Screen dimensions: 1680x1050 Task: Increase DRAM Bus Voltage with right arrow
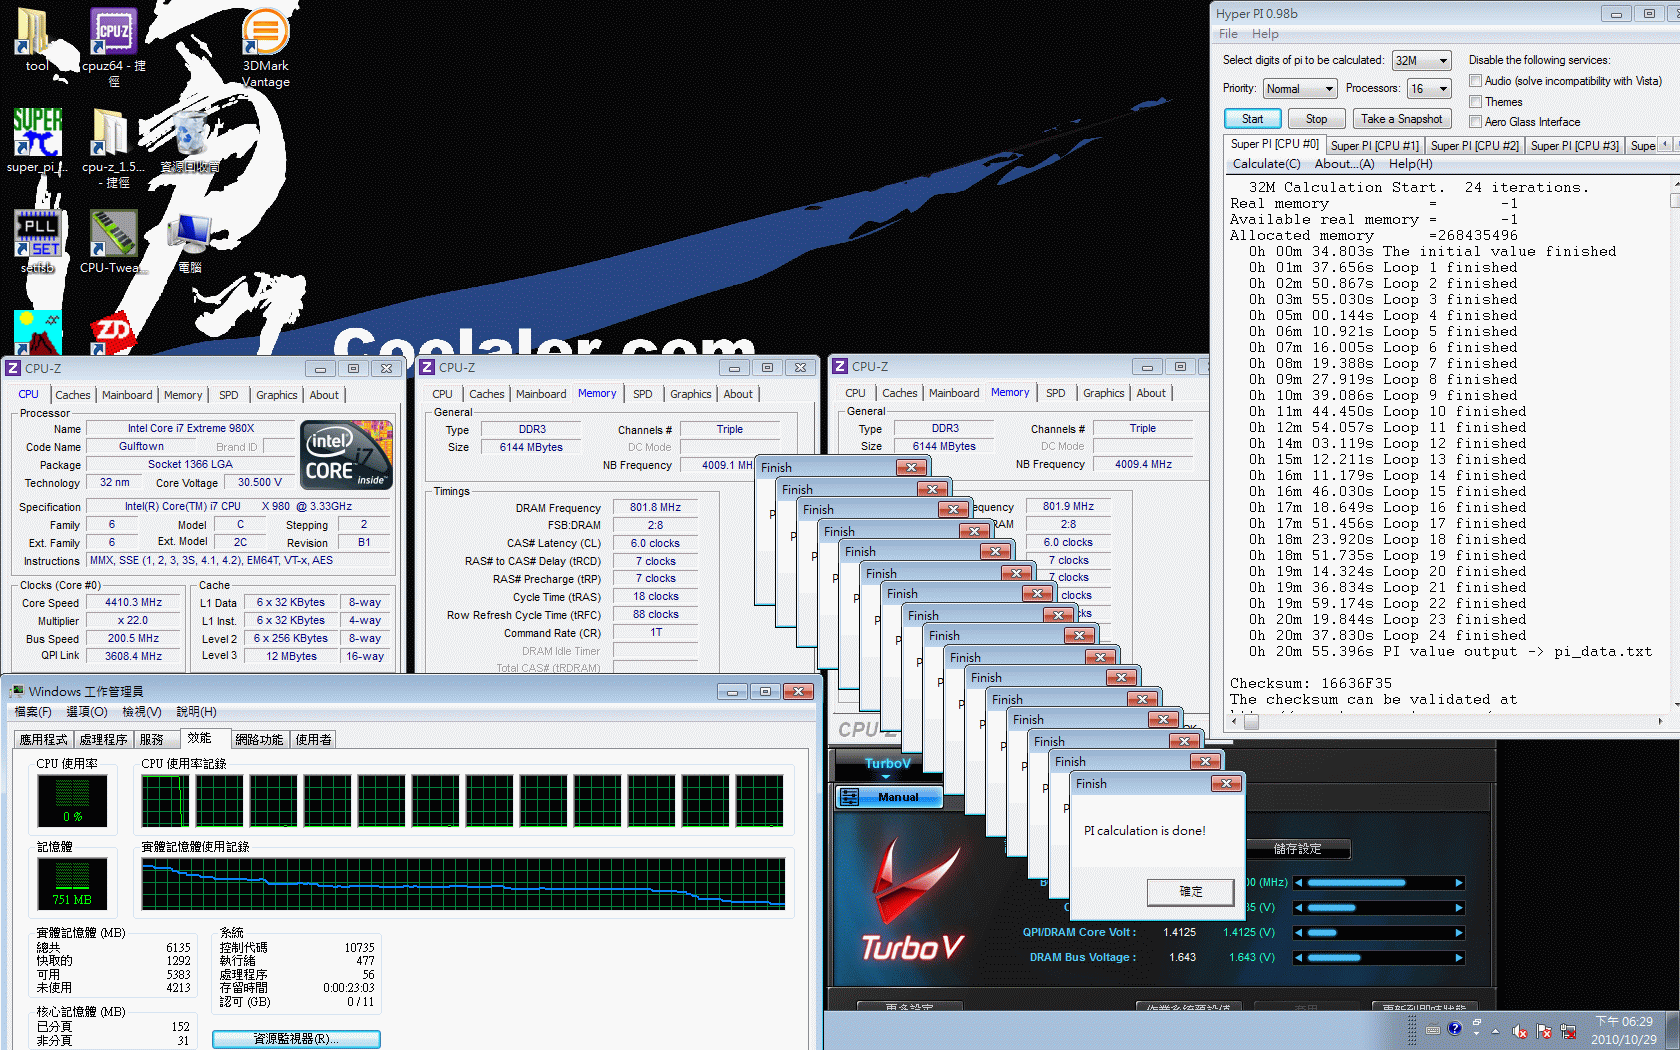[x=1459, y=958]
